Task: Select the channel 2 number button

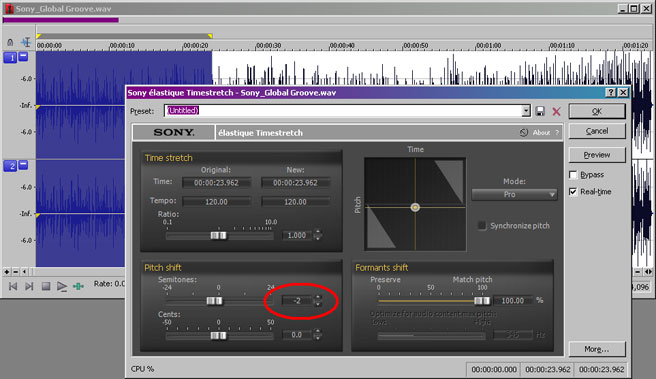Action: [x=10, y=166]
